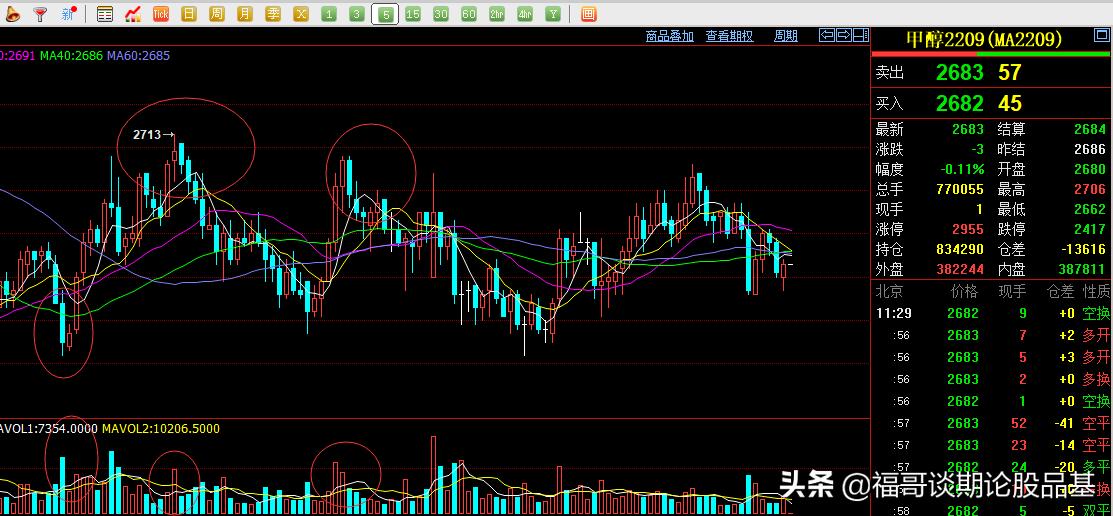
Task: Click the 商品叠加 overlay link
Action: [670, 36]
